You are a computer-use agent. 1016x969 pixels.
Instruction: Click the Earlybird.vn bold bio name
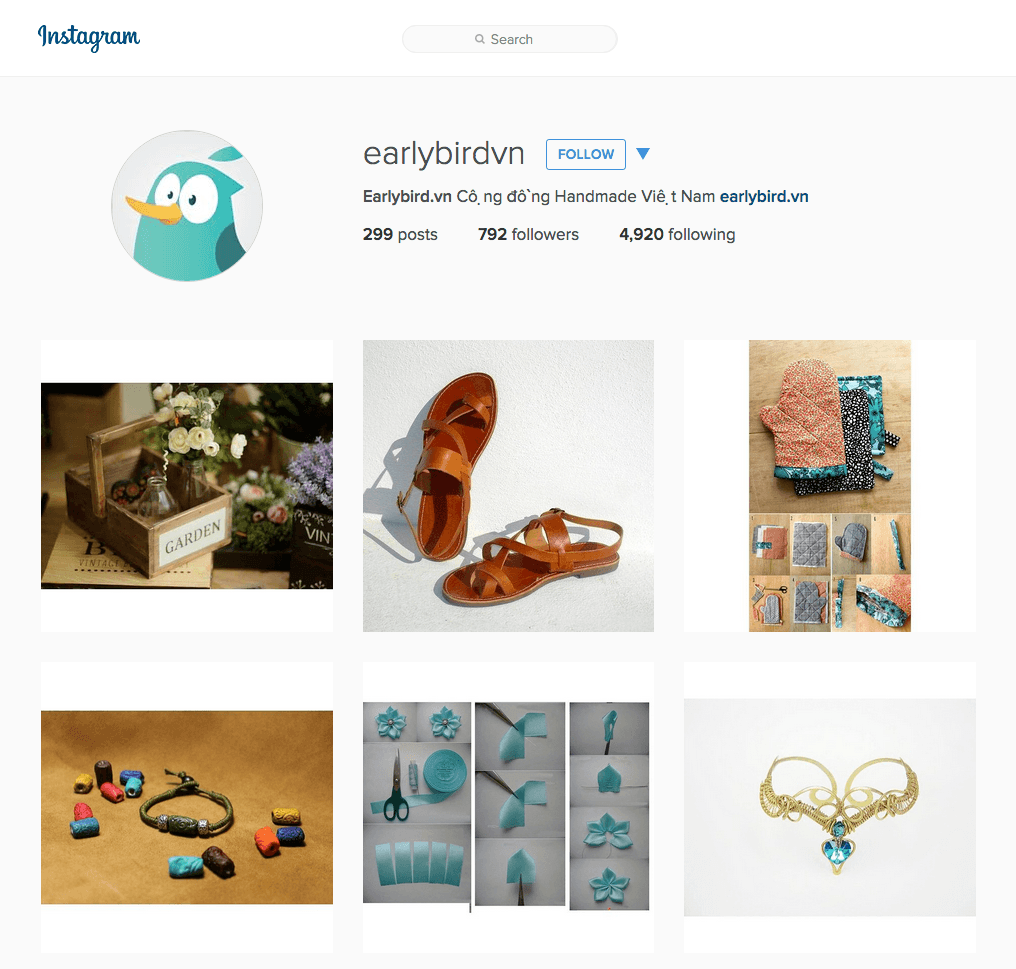pyautogui.click(x=407, y=196)
